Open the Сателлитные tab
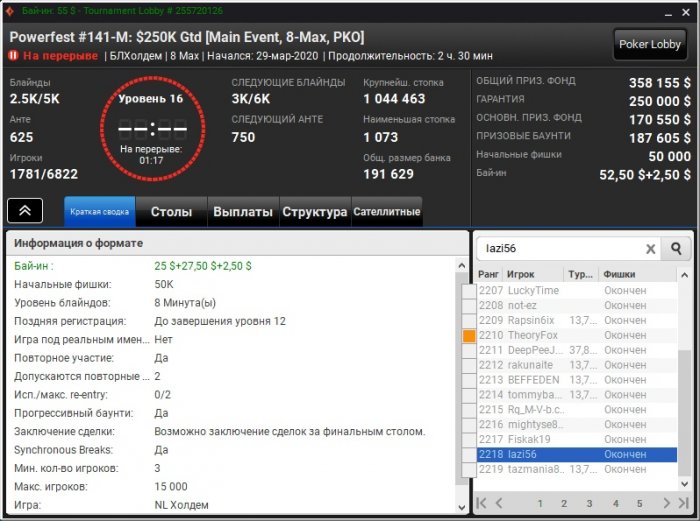 (x=387, y=212)
